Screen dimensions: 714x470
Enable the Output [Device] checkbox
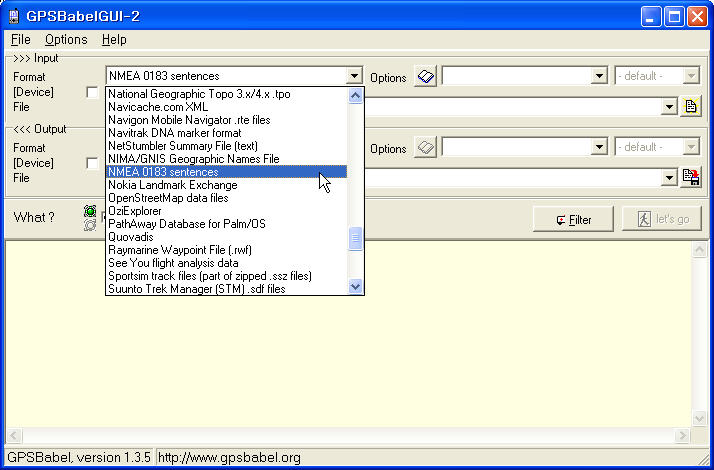92,163
